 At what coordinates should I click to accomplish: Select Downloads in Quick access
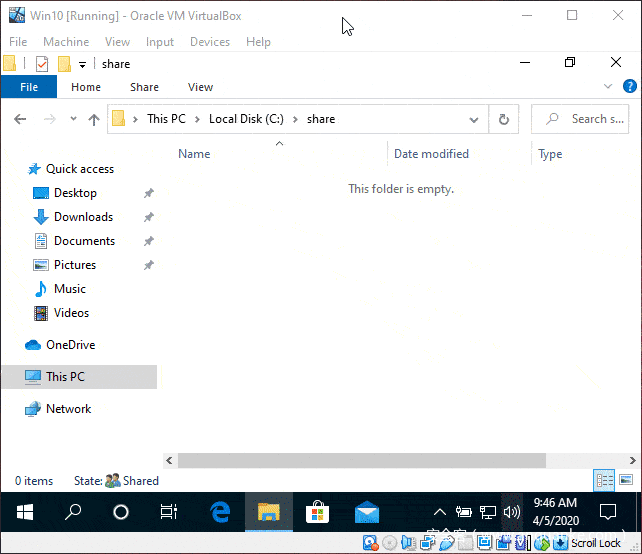pyautogui.click(x=83, y=217)
